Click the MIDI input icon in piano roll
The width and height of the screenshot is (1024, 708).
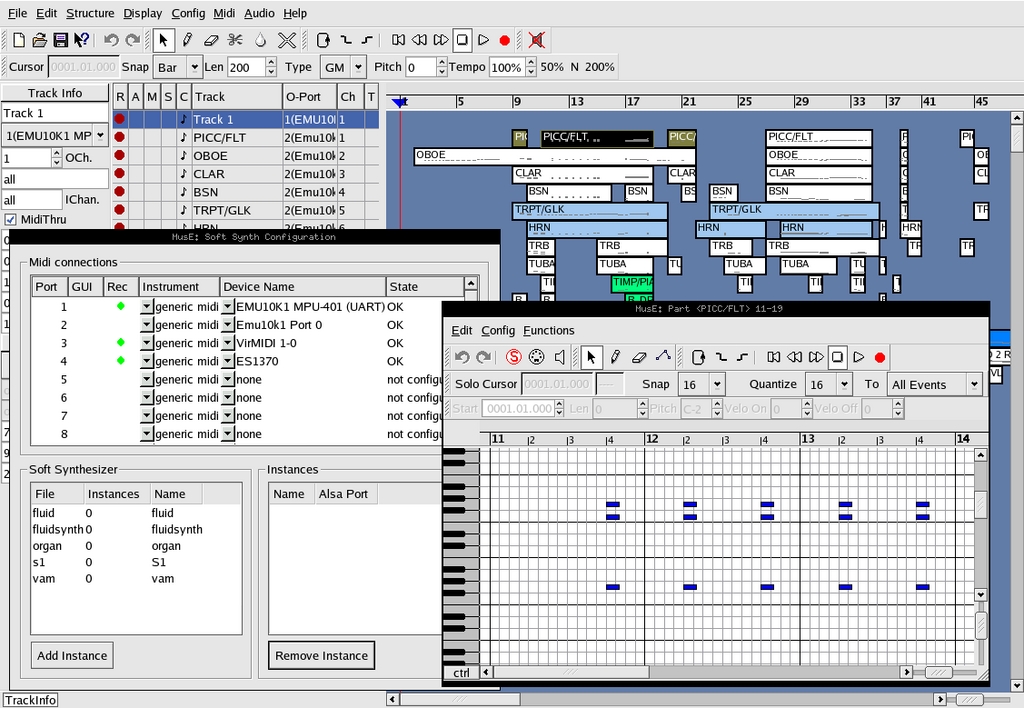pos(536,357)
